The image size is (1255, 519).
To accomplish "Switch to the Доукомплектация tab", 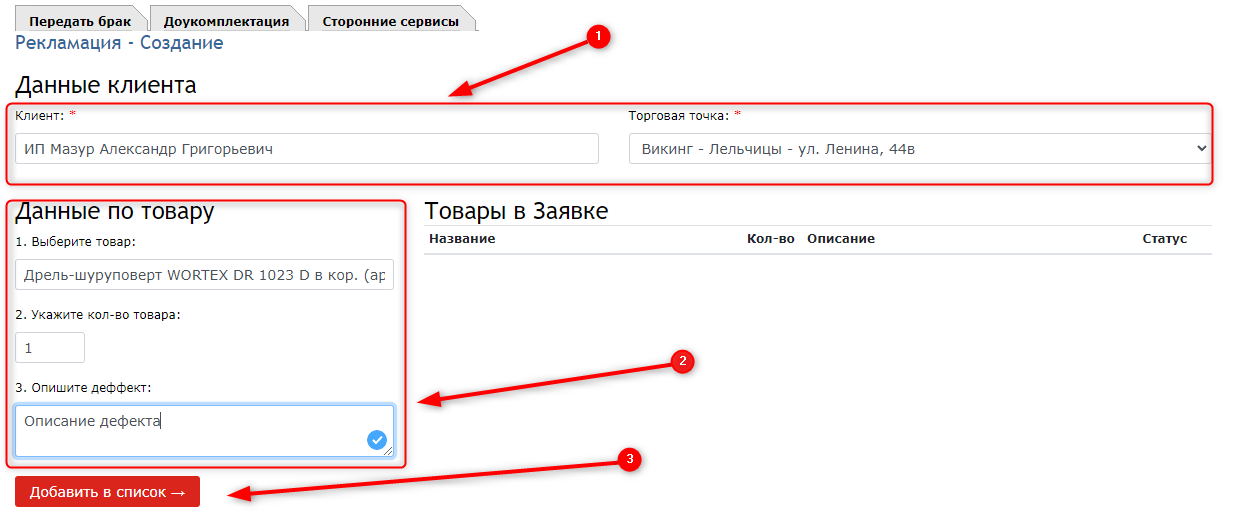I will click(226, 20).
